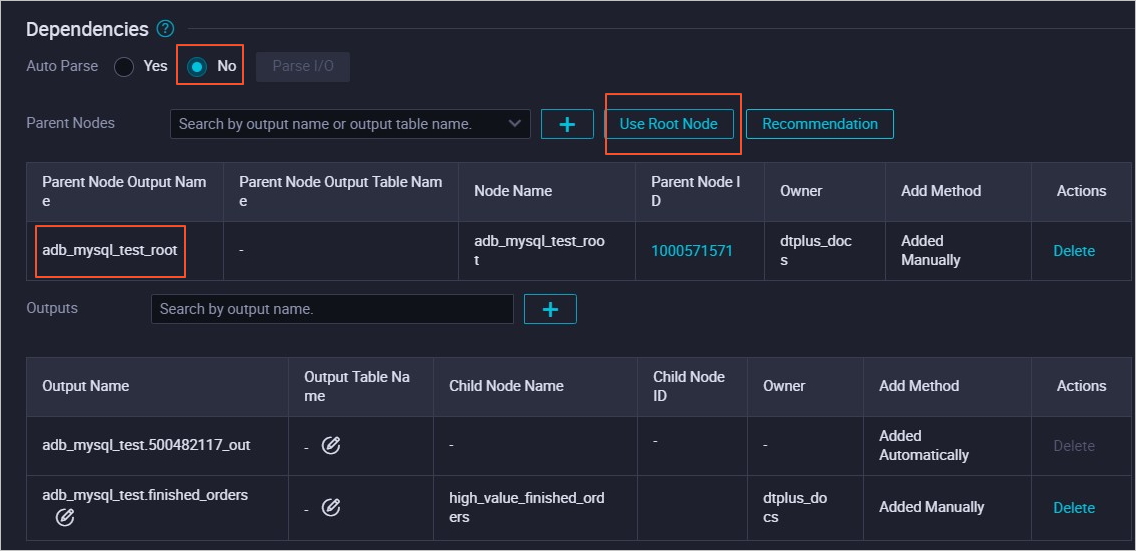Click the adb_mysql_test.finished_orders output name

point(145,495)
